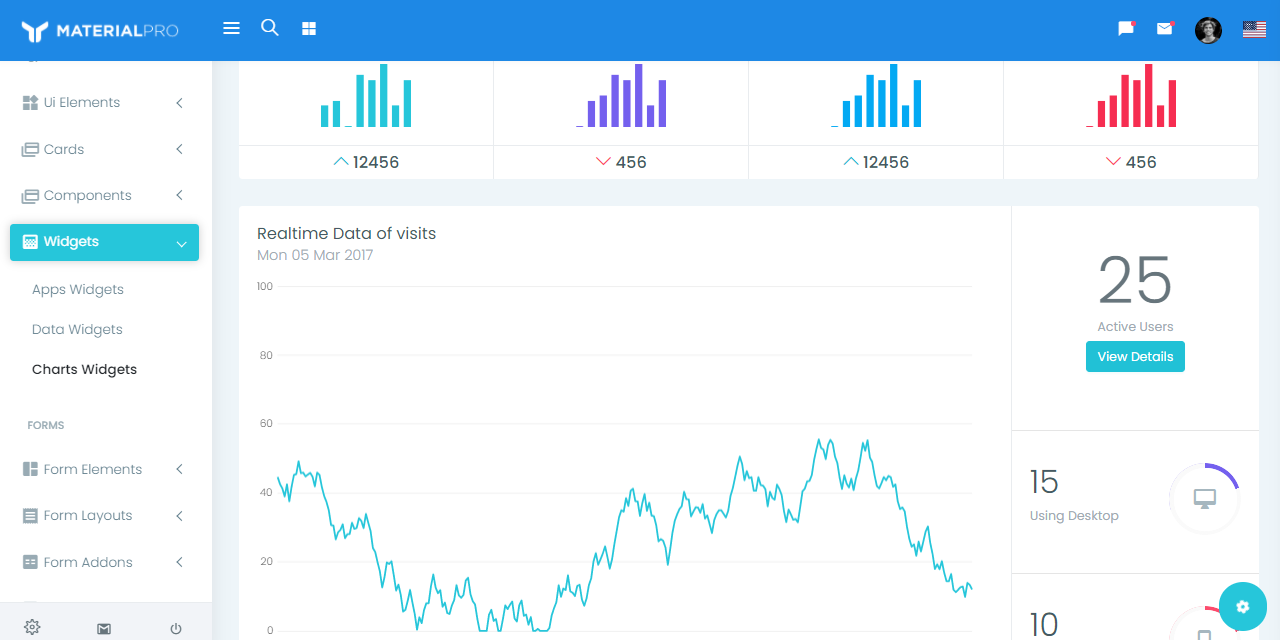Collapse the Widgets sidebar section
The image size is (1280, 640).
click(x=104, y=242)
